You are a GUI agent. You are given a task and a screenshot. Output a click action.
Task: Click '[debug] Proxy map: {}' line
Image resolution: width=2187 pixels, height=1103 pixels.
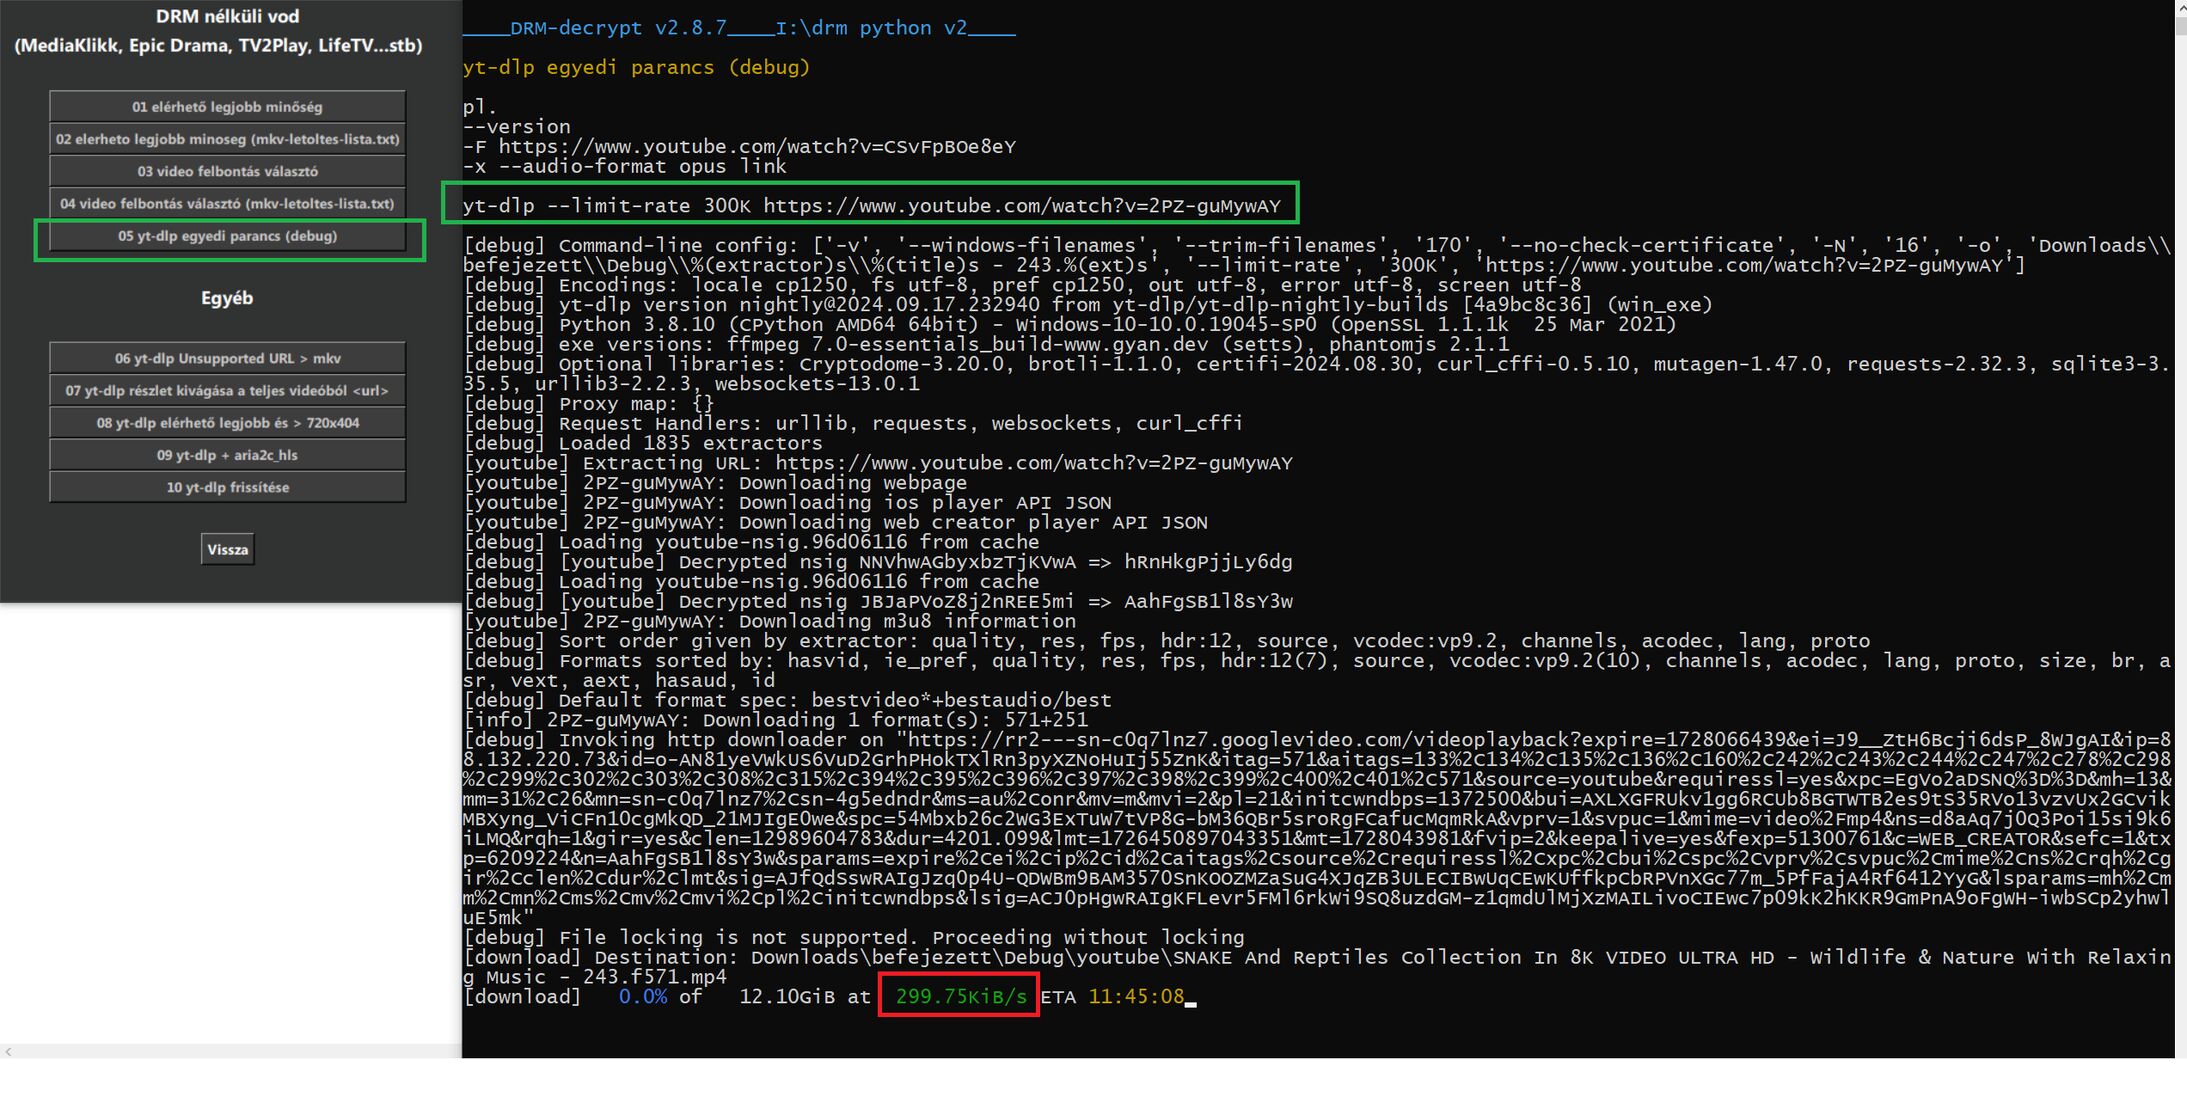(589, 404)
